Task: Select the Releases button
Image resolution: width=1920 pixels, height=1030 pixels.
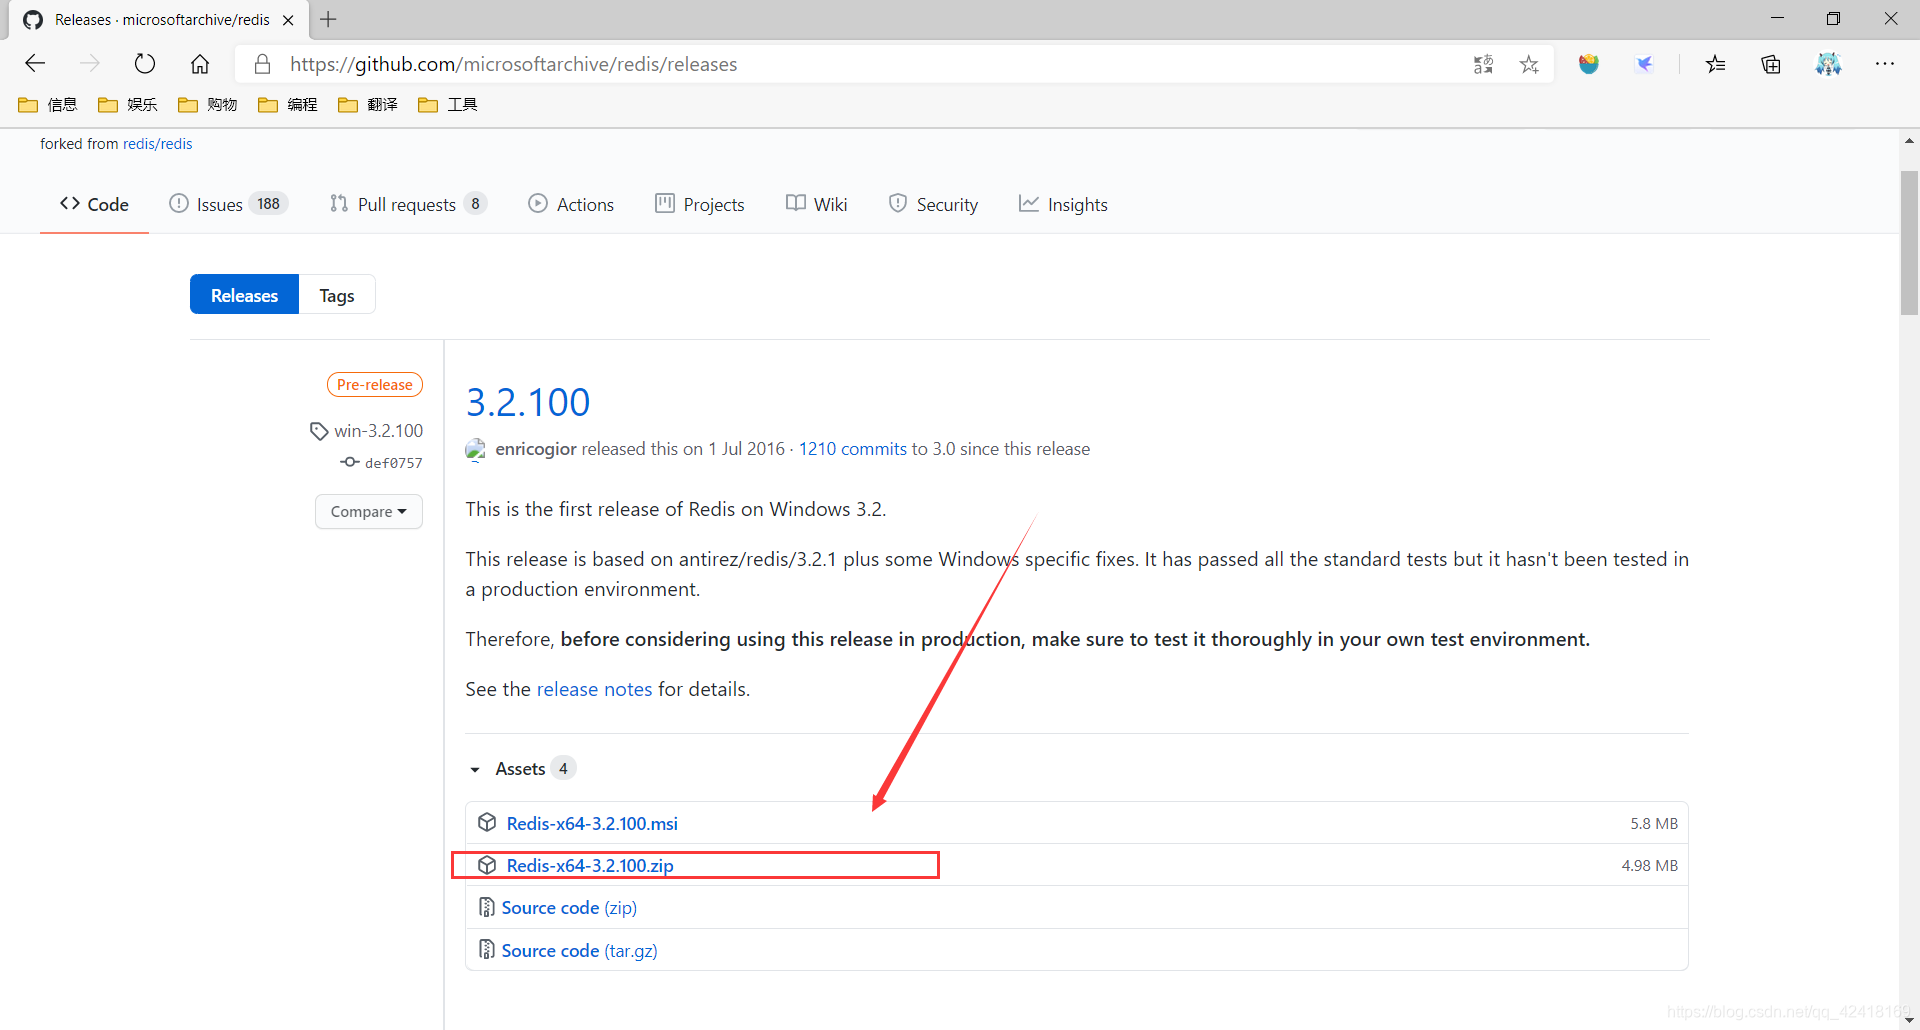Action: point(244,295)
